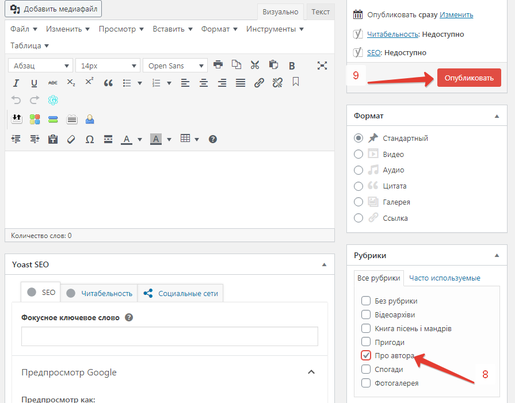Click the text color A swatch
This screenshot has width=515, height=403.
[126, 139]
